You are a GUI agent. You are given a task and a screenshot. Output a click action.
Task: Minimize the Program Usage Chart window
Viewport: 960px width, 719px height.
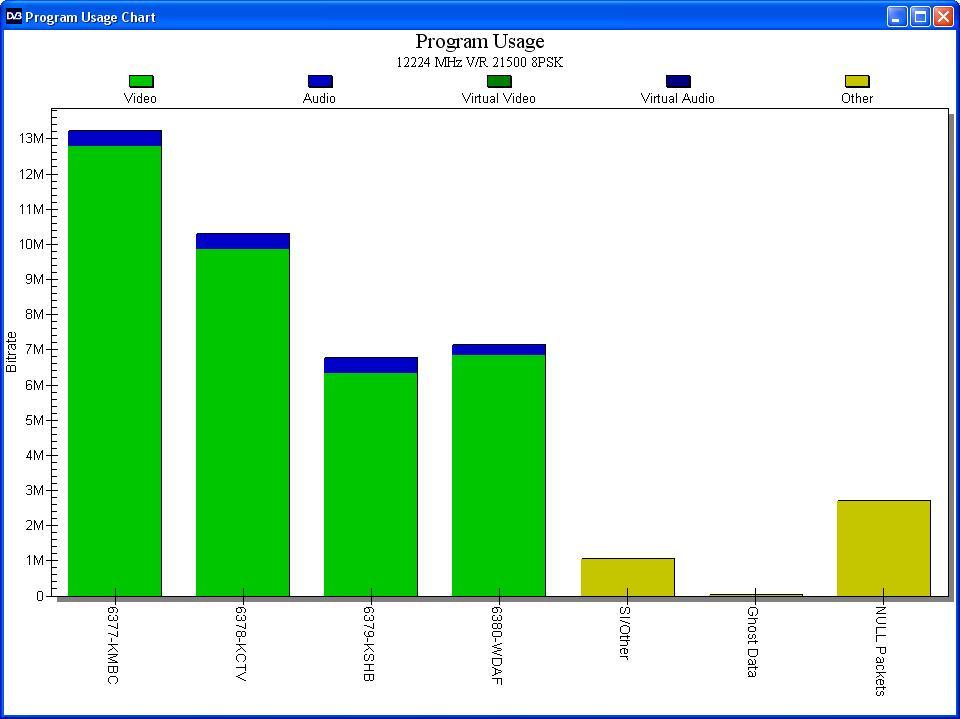[x=897, y=16]
